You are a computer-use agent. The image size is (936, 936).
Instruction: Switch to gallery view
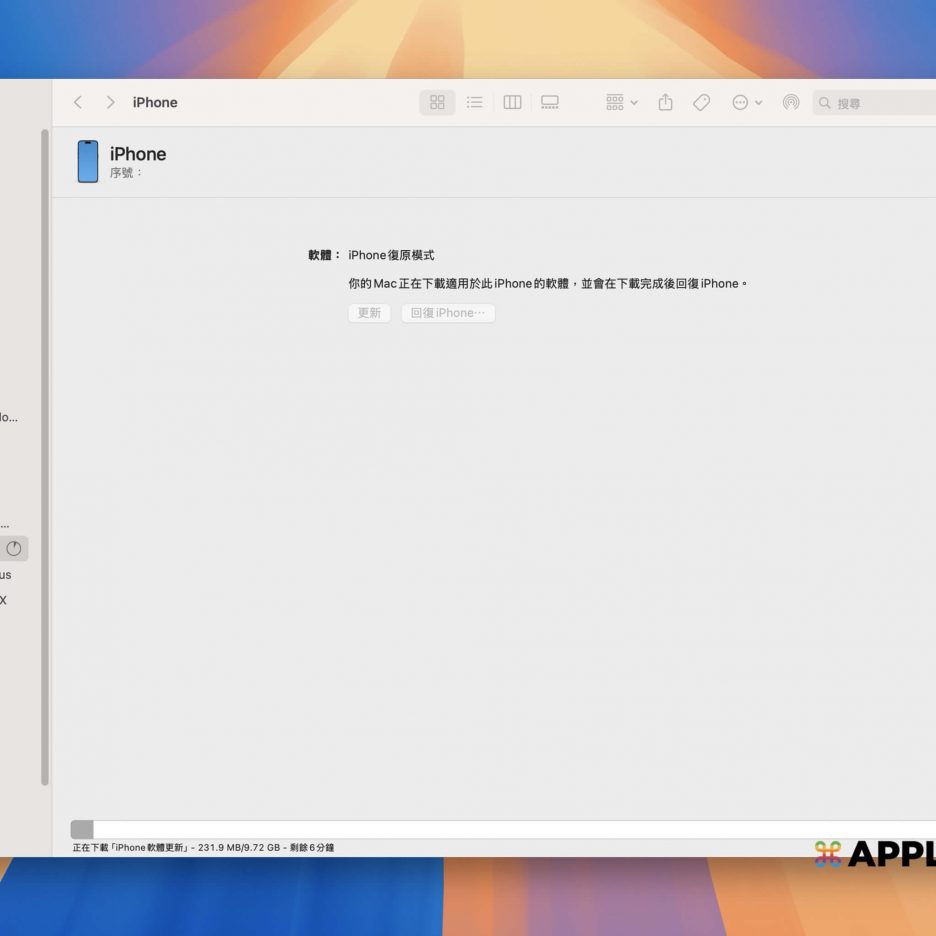549,102
